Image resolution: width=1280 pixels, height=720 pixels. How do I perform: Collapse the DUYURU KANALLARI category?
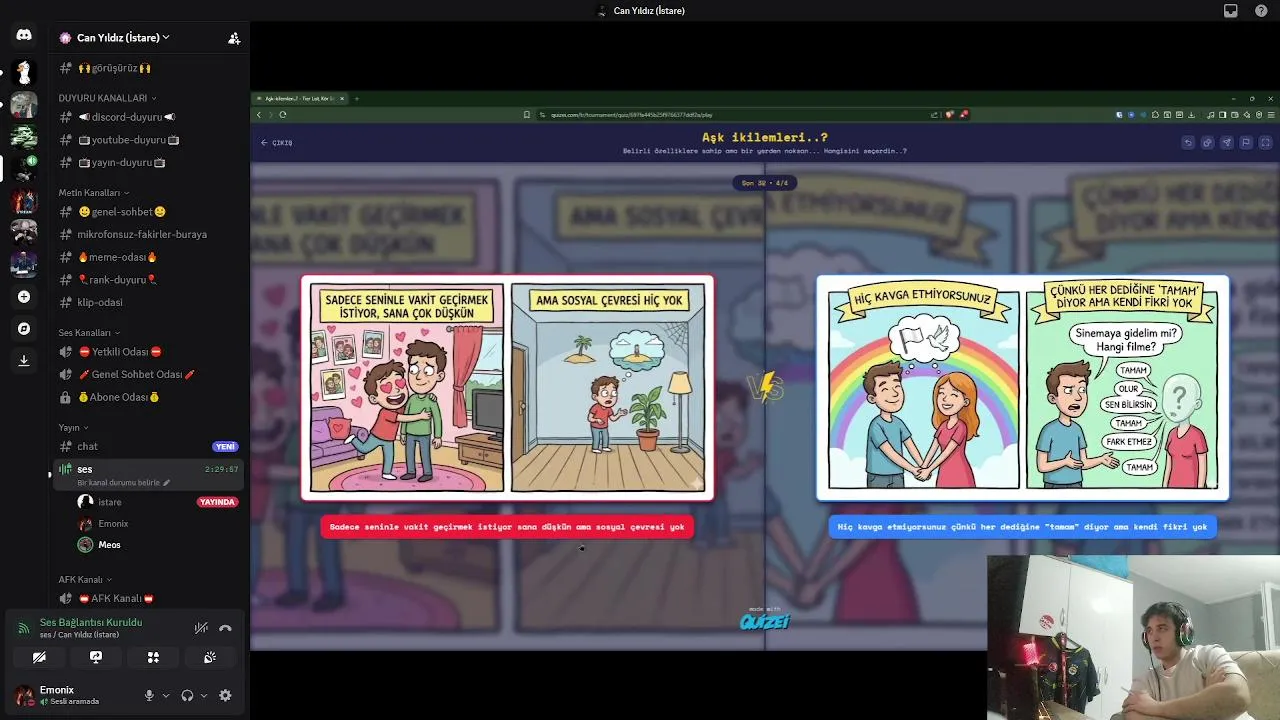[x=108, y=98]
